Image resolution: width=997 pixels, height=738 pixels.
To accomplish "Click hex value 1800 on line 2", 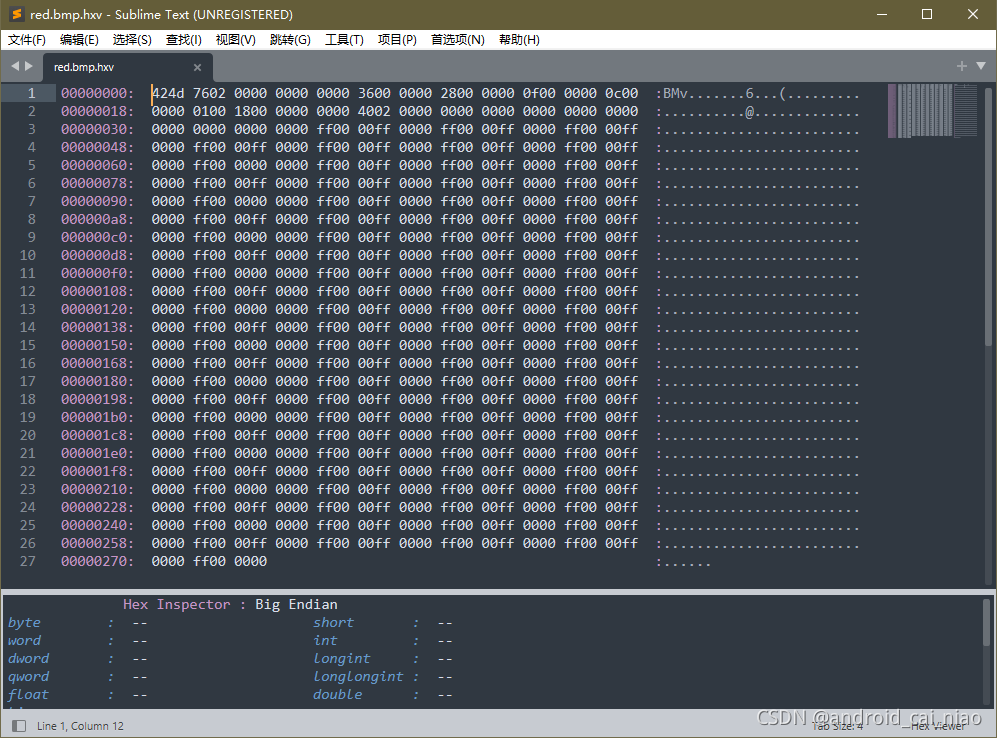I will (x=251, y=111).
